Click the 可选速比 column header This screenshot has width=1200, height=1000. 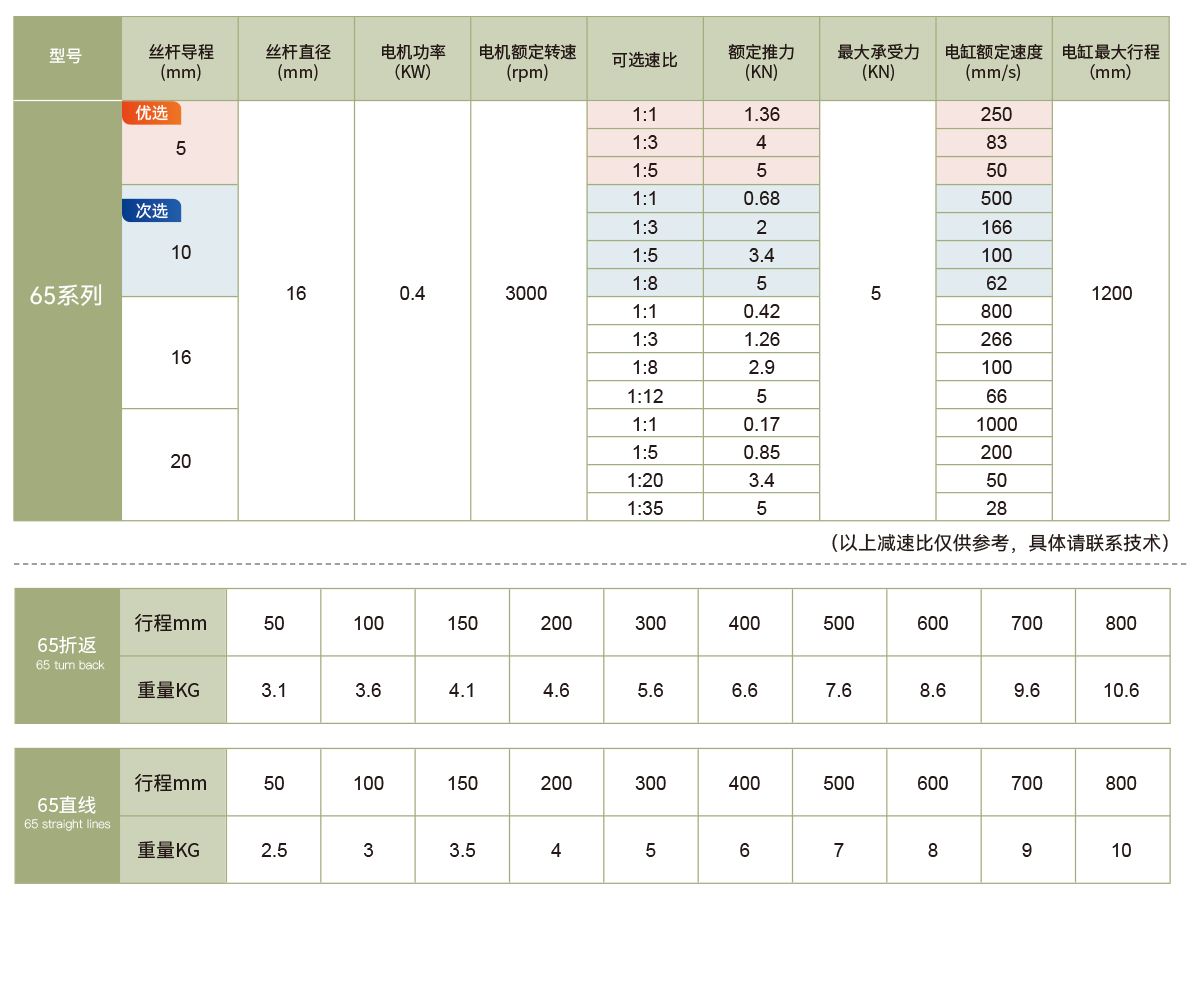click(x=645, y=60)
